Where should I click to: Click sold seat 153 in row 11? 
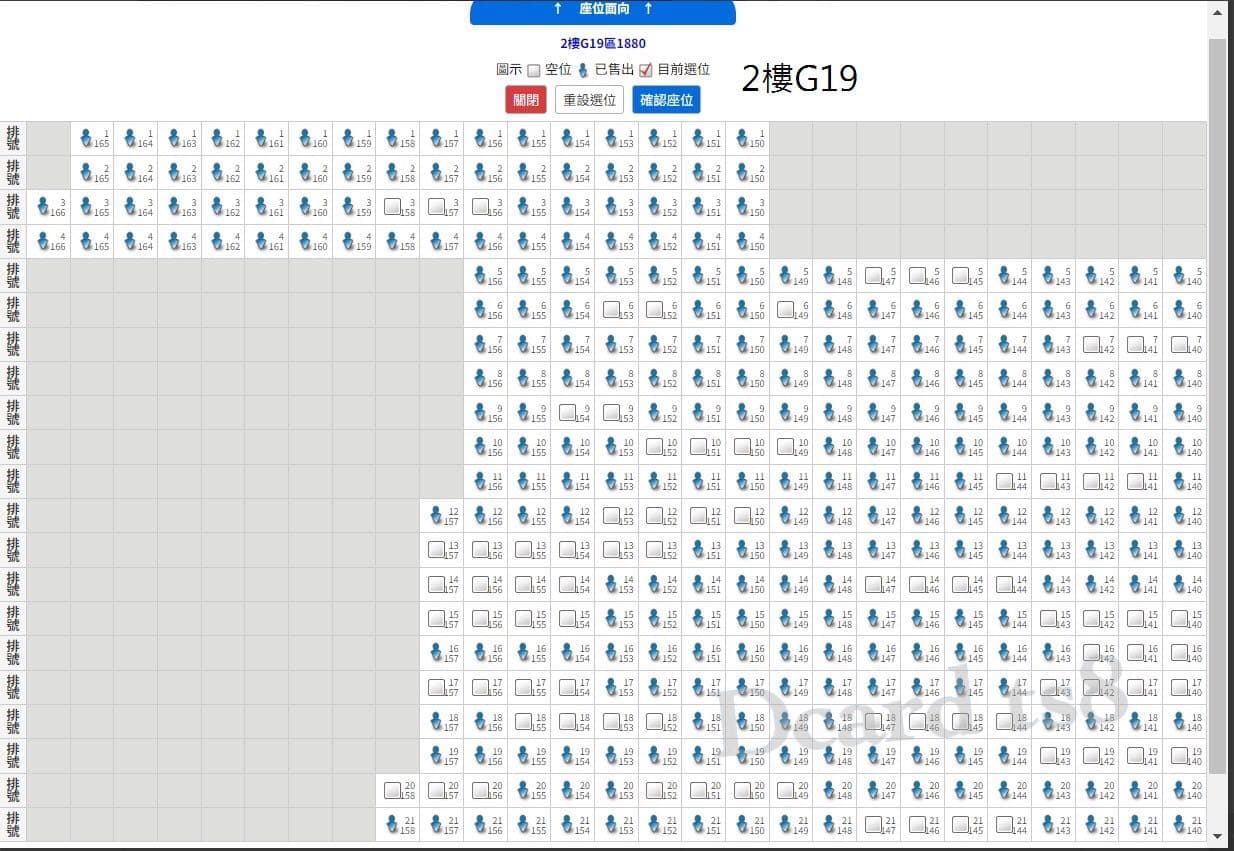click(611, 480)
